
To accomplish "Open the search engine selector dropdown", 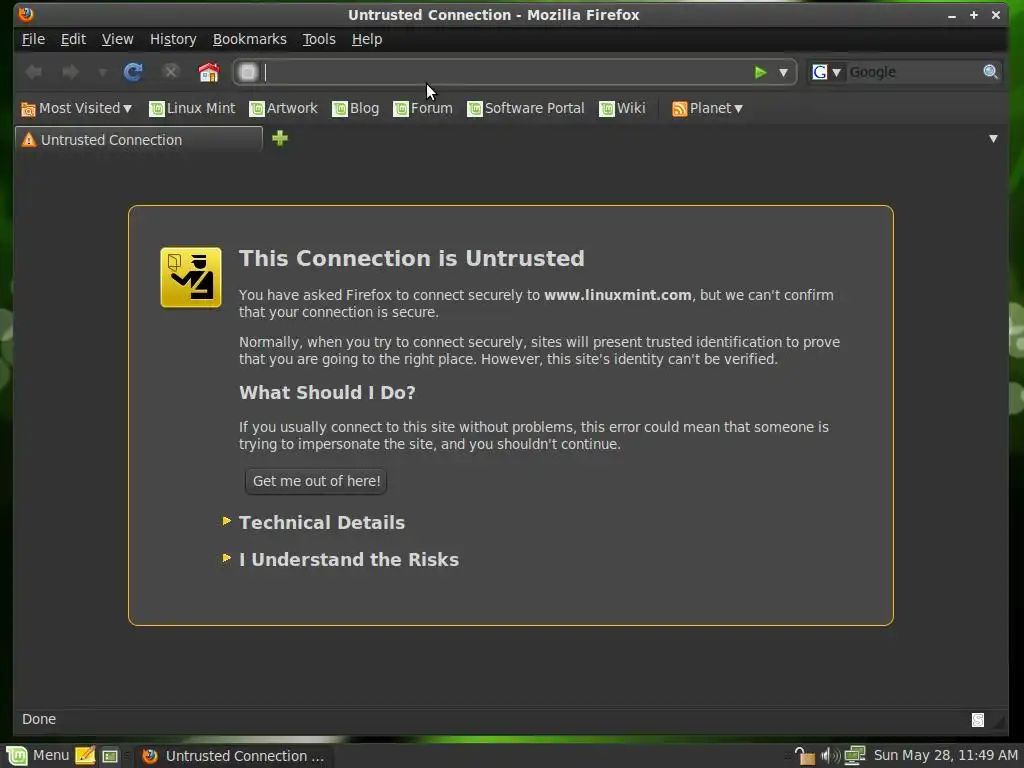I will (826, 72).
